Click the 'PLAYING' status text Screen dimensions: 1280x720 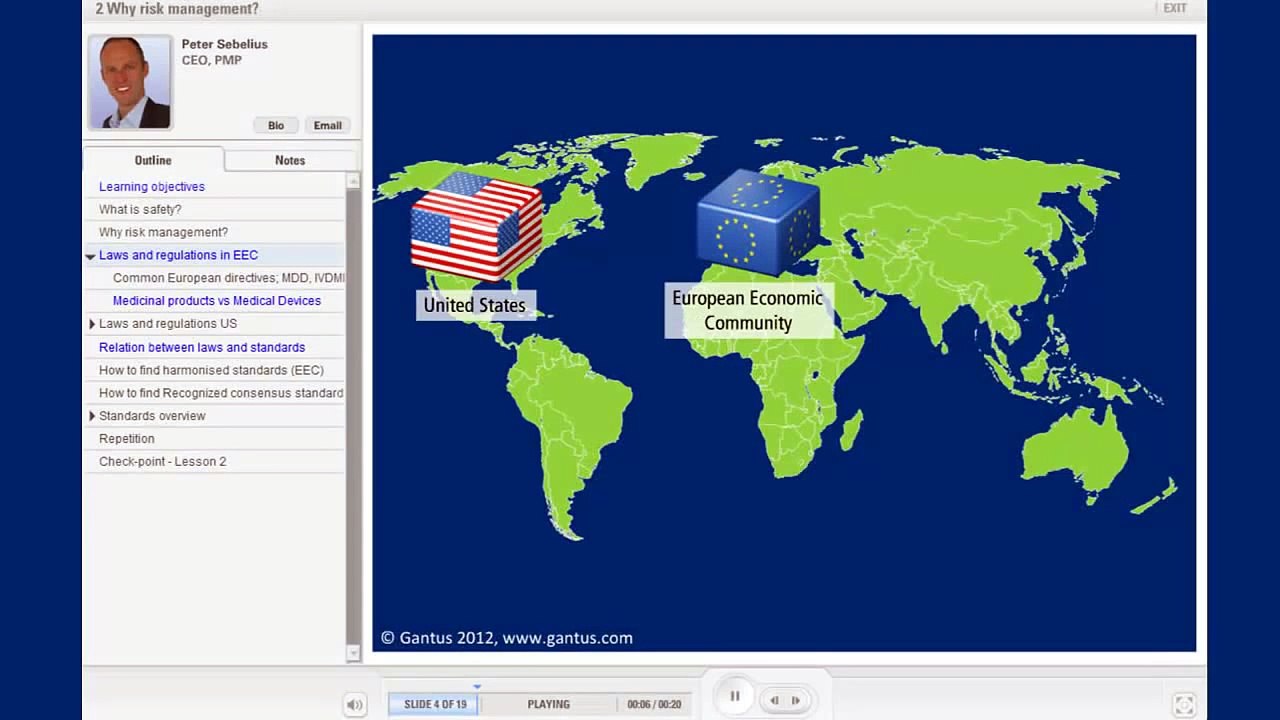pyautogui.click(x=549, y=705)
